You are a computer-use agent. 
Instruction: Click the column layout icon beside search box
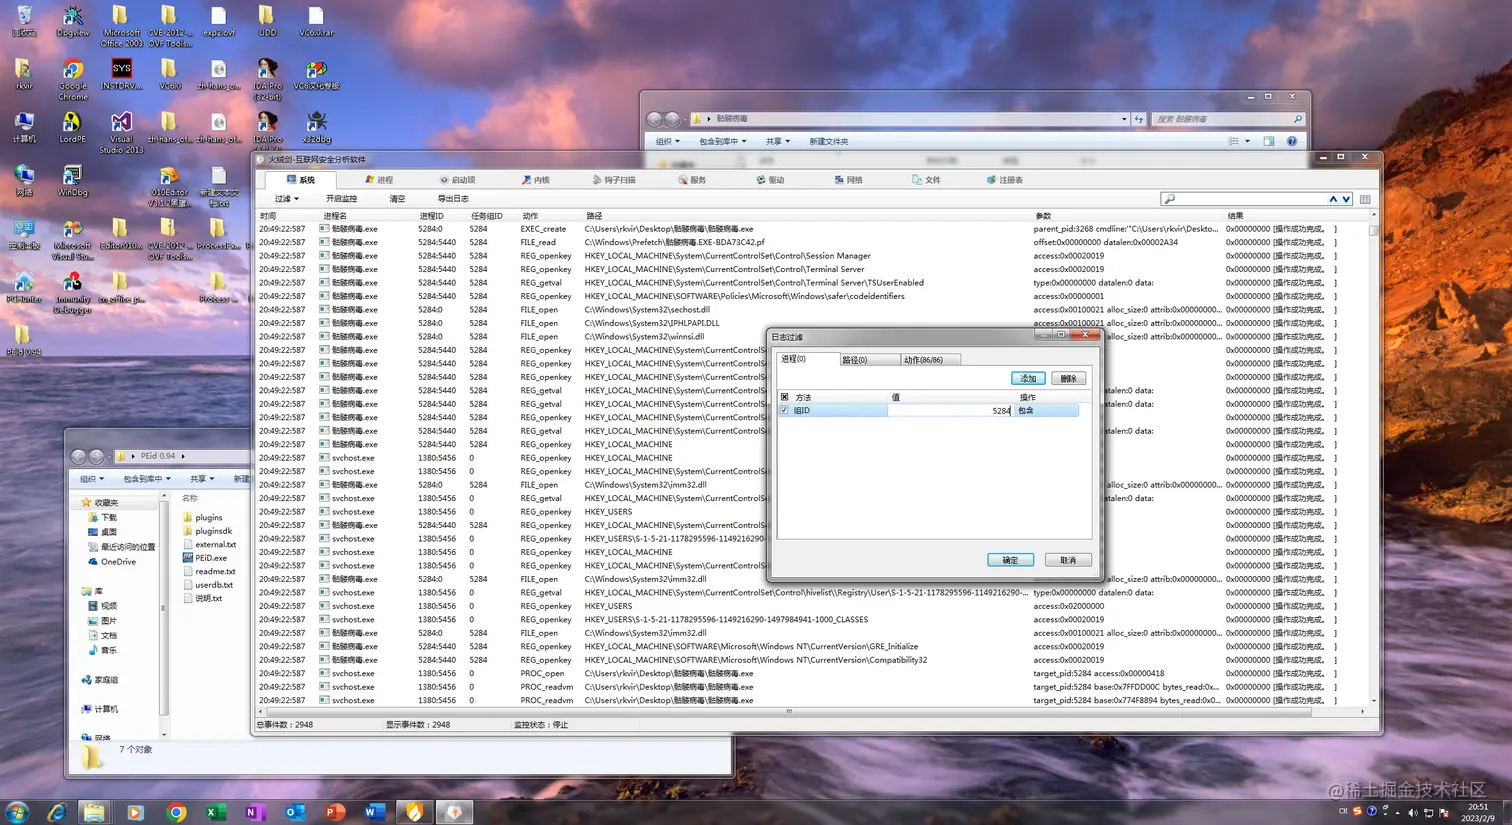click(1365, 199)
